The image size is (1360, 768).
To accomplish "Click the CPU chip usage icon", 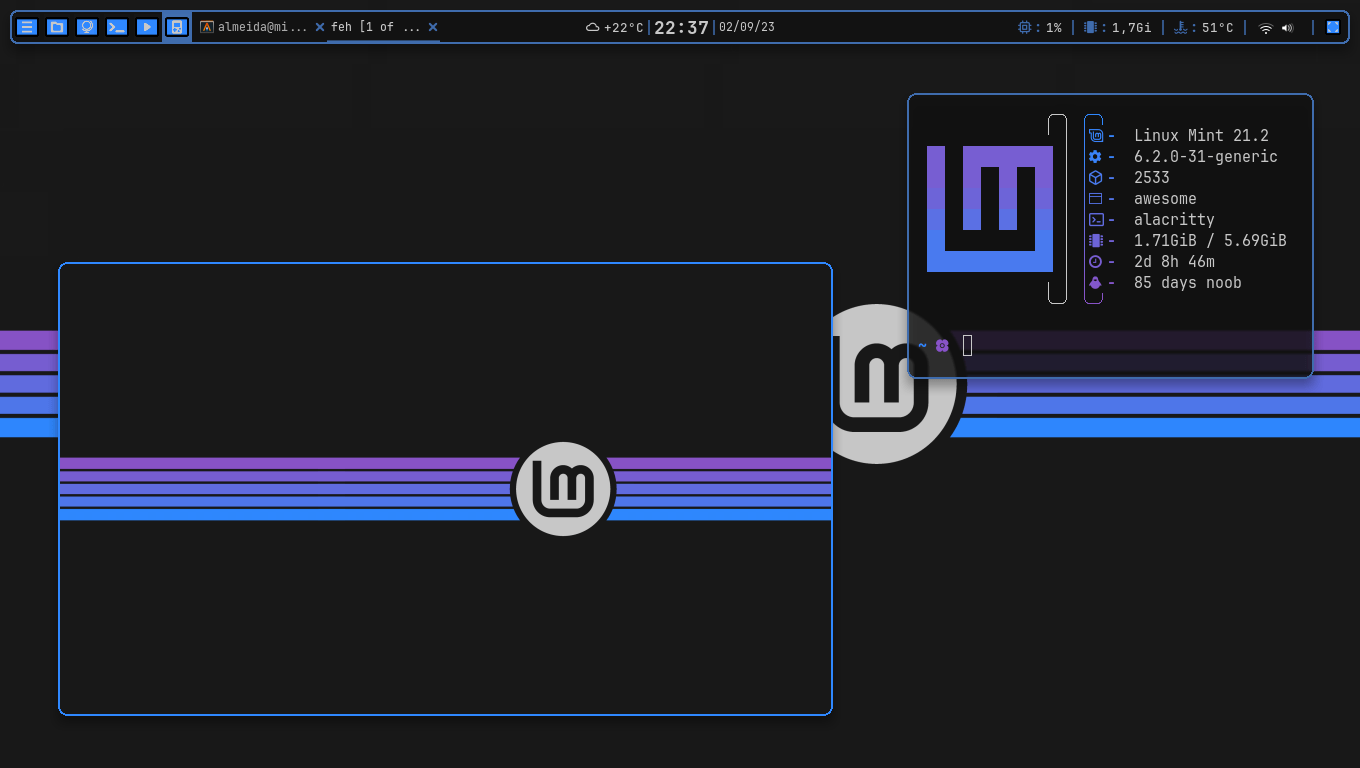I will tap(1024, 27).
